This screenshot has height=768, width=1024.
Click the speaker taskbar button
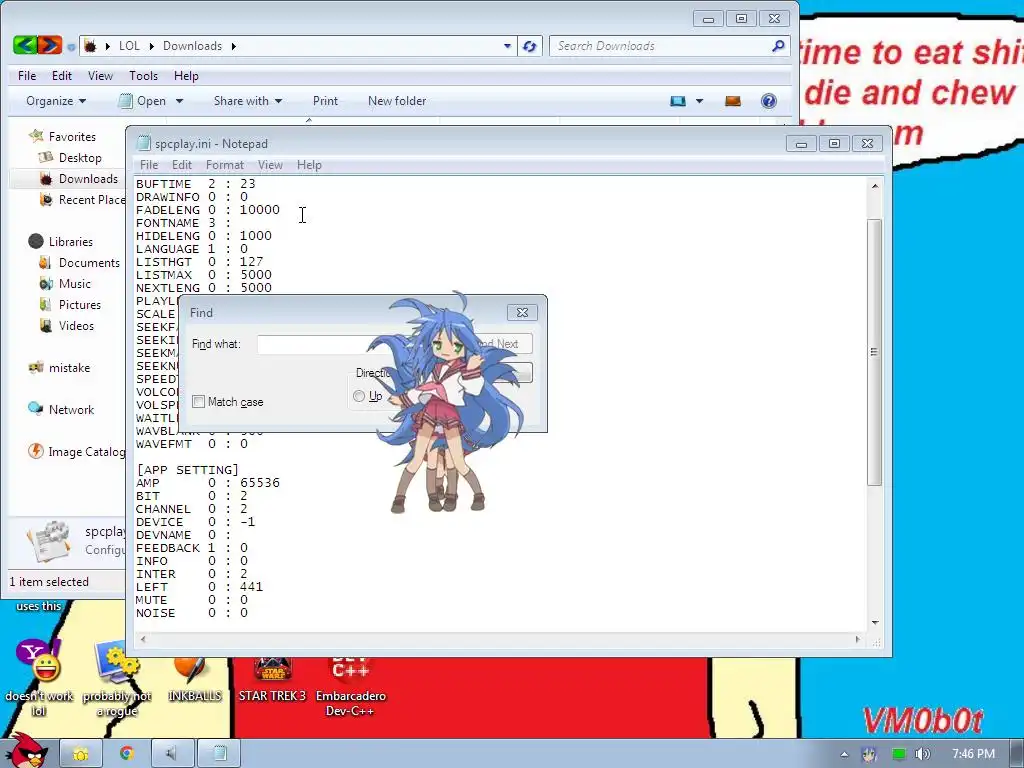(x=172, y=754)
